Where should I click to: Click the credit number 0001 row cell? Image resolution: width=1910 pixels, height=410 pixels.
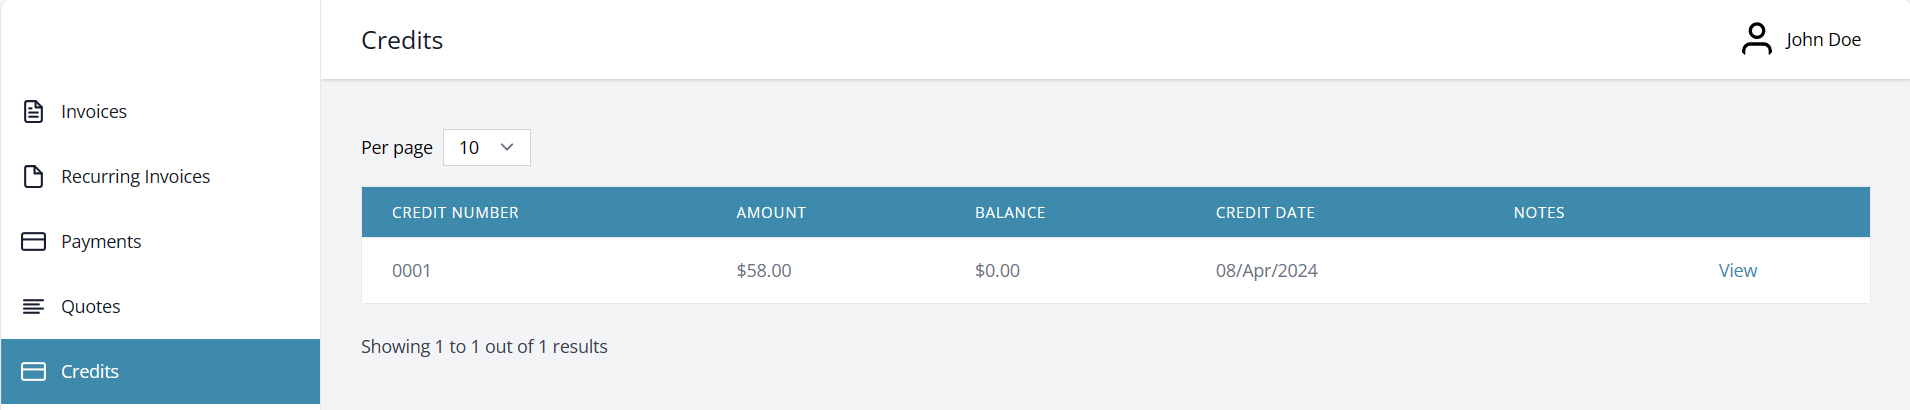click(411, 270)
